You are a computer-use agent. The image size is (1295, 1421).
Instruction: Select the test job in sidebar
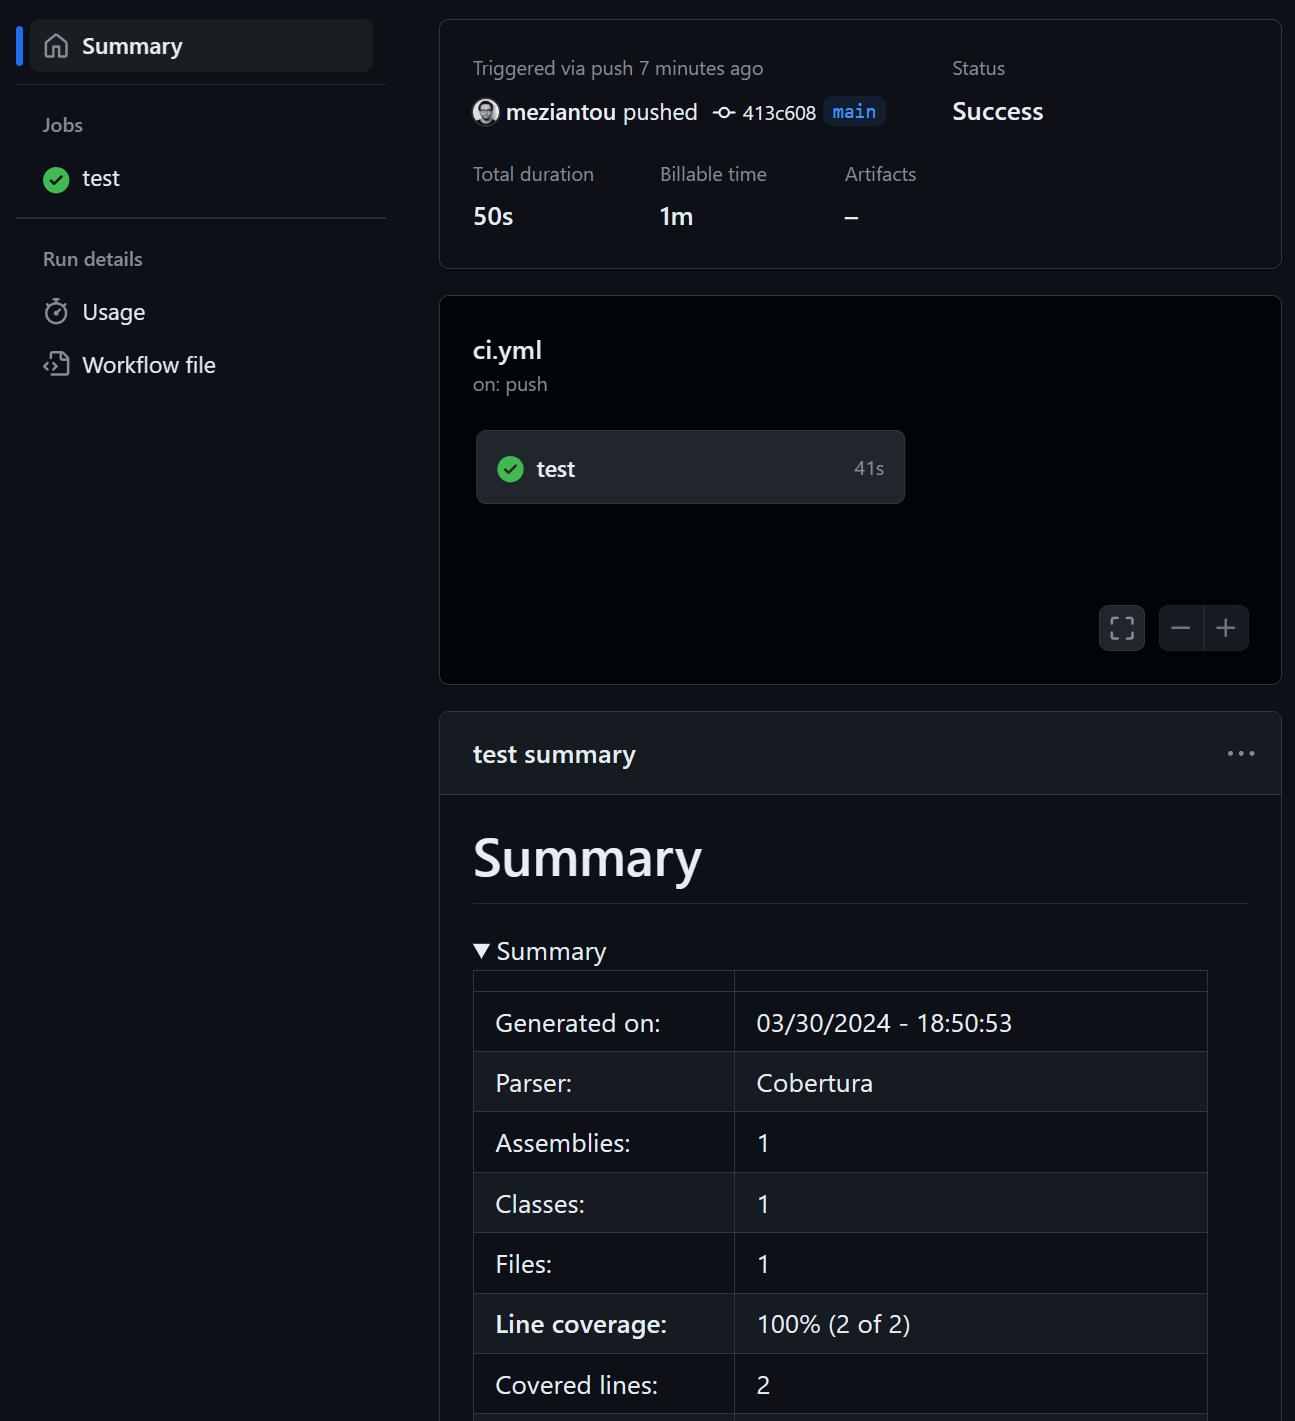point(101,179)
